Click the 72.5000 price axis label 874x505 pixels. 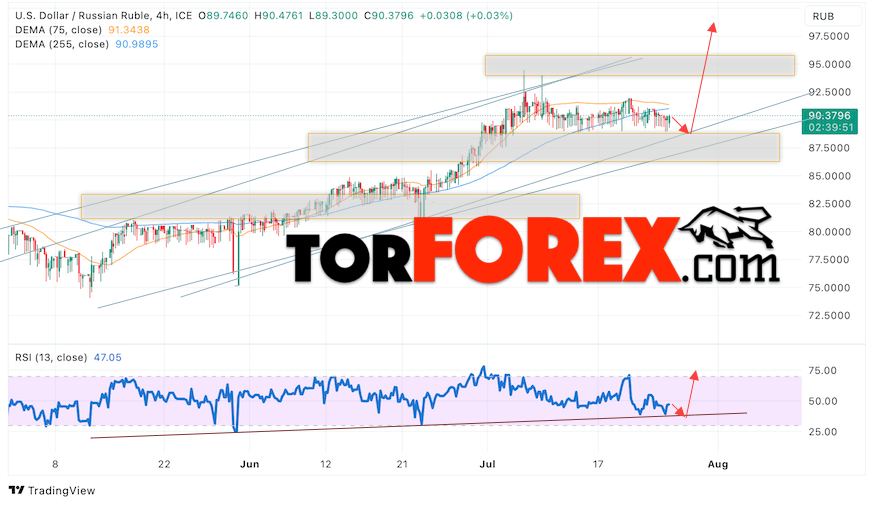[829, 315]
